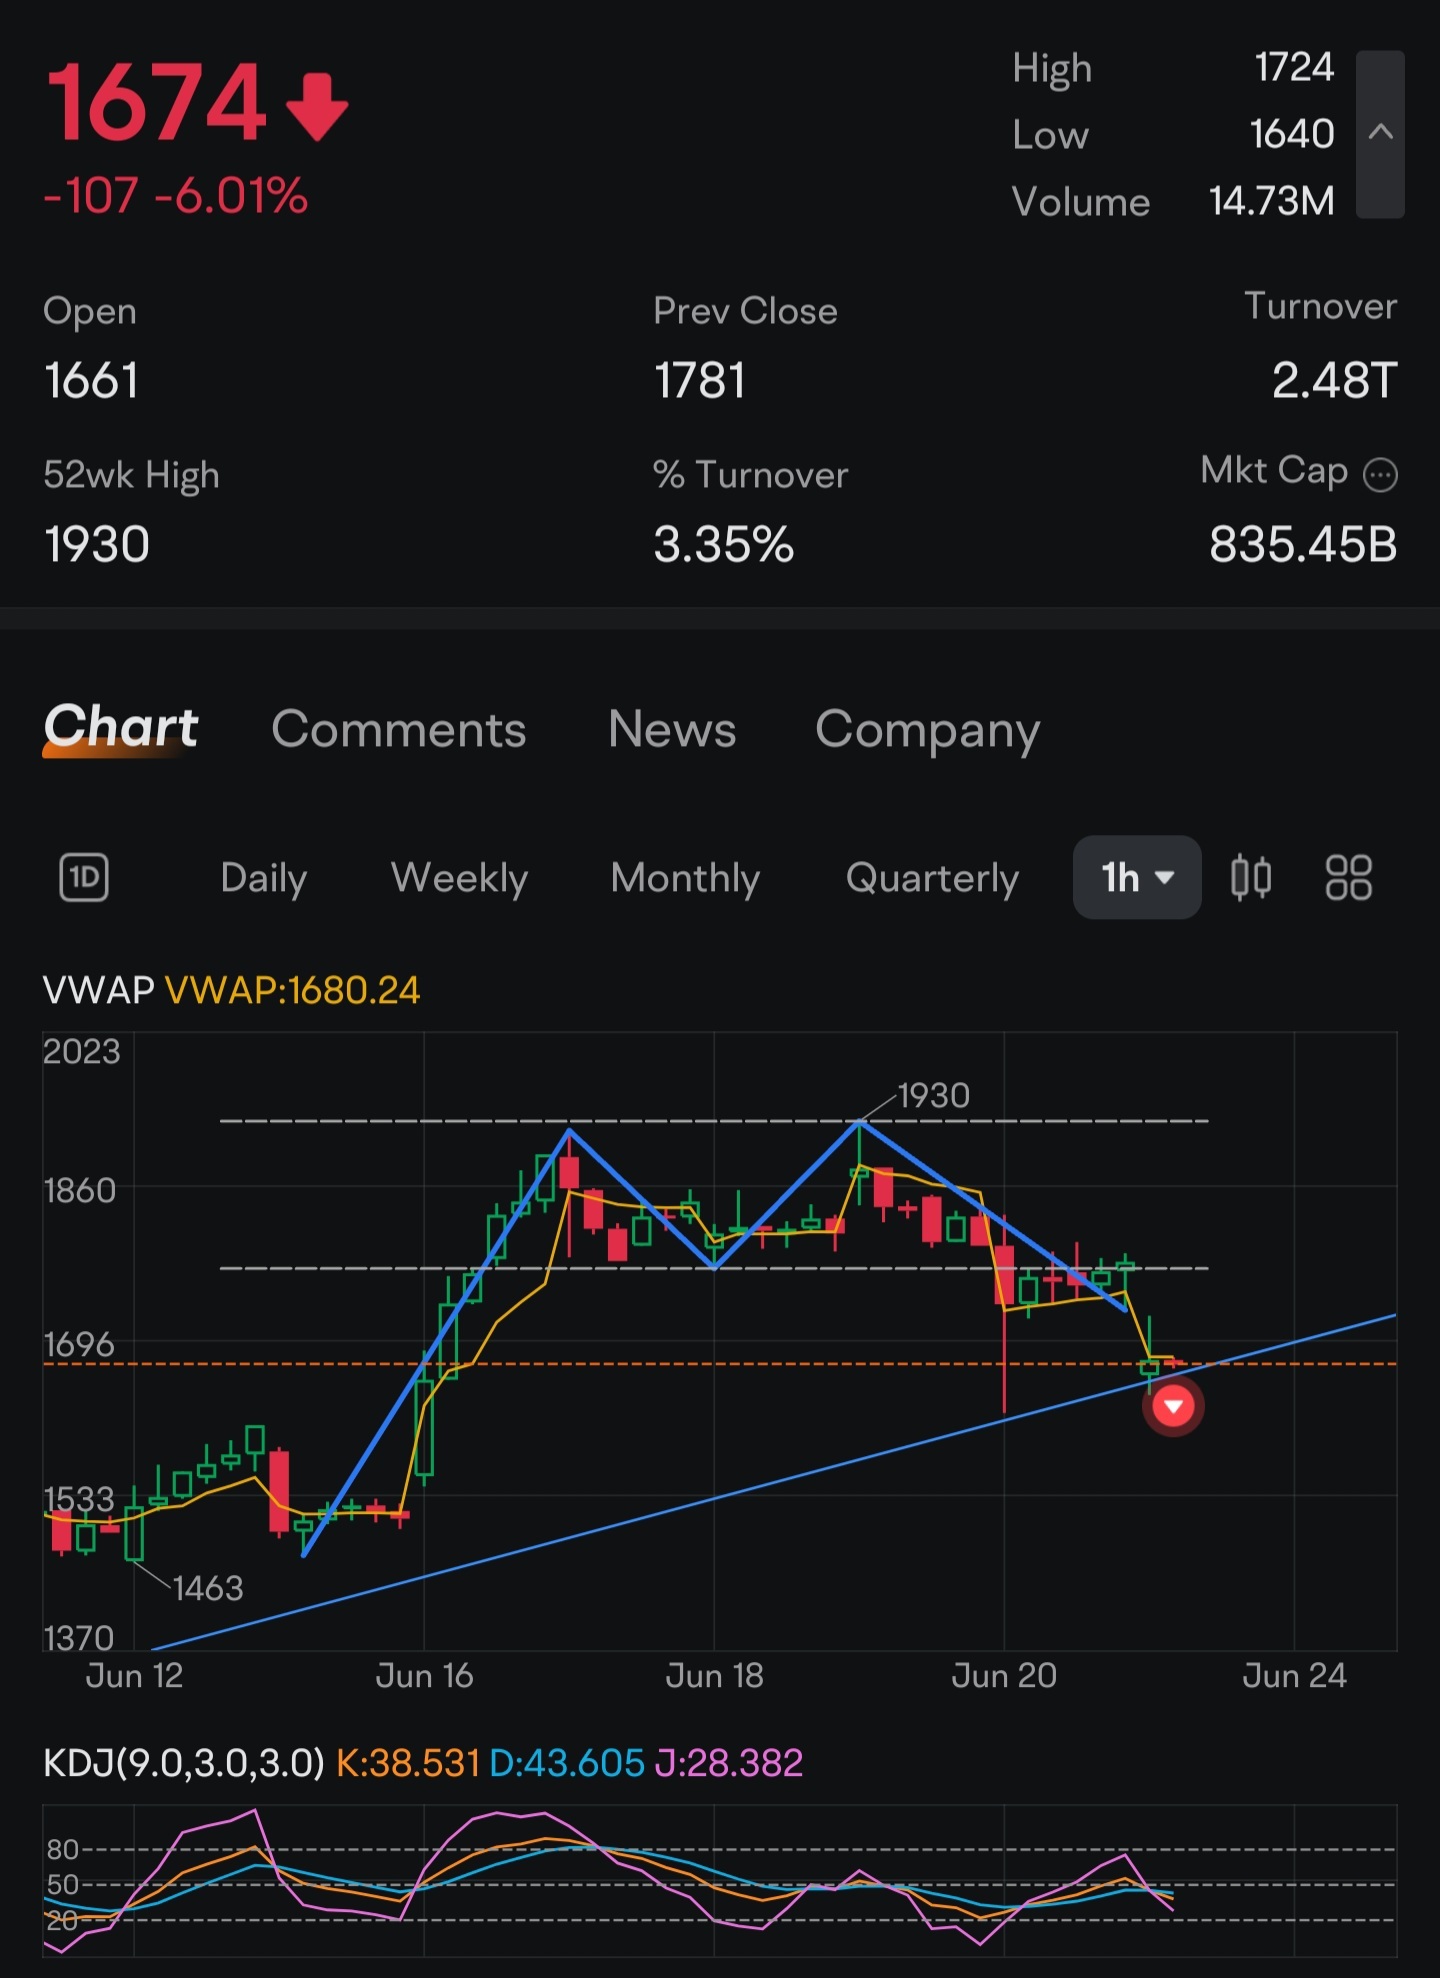The height and width of the screenshot is (1978, 1440).
Task: Tap the High value 1724
Action: click(1294, 67)
